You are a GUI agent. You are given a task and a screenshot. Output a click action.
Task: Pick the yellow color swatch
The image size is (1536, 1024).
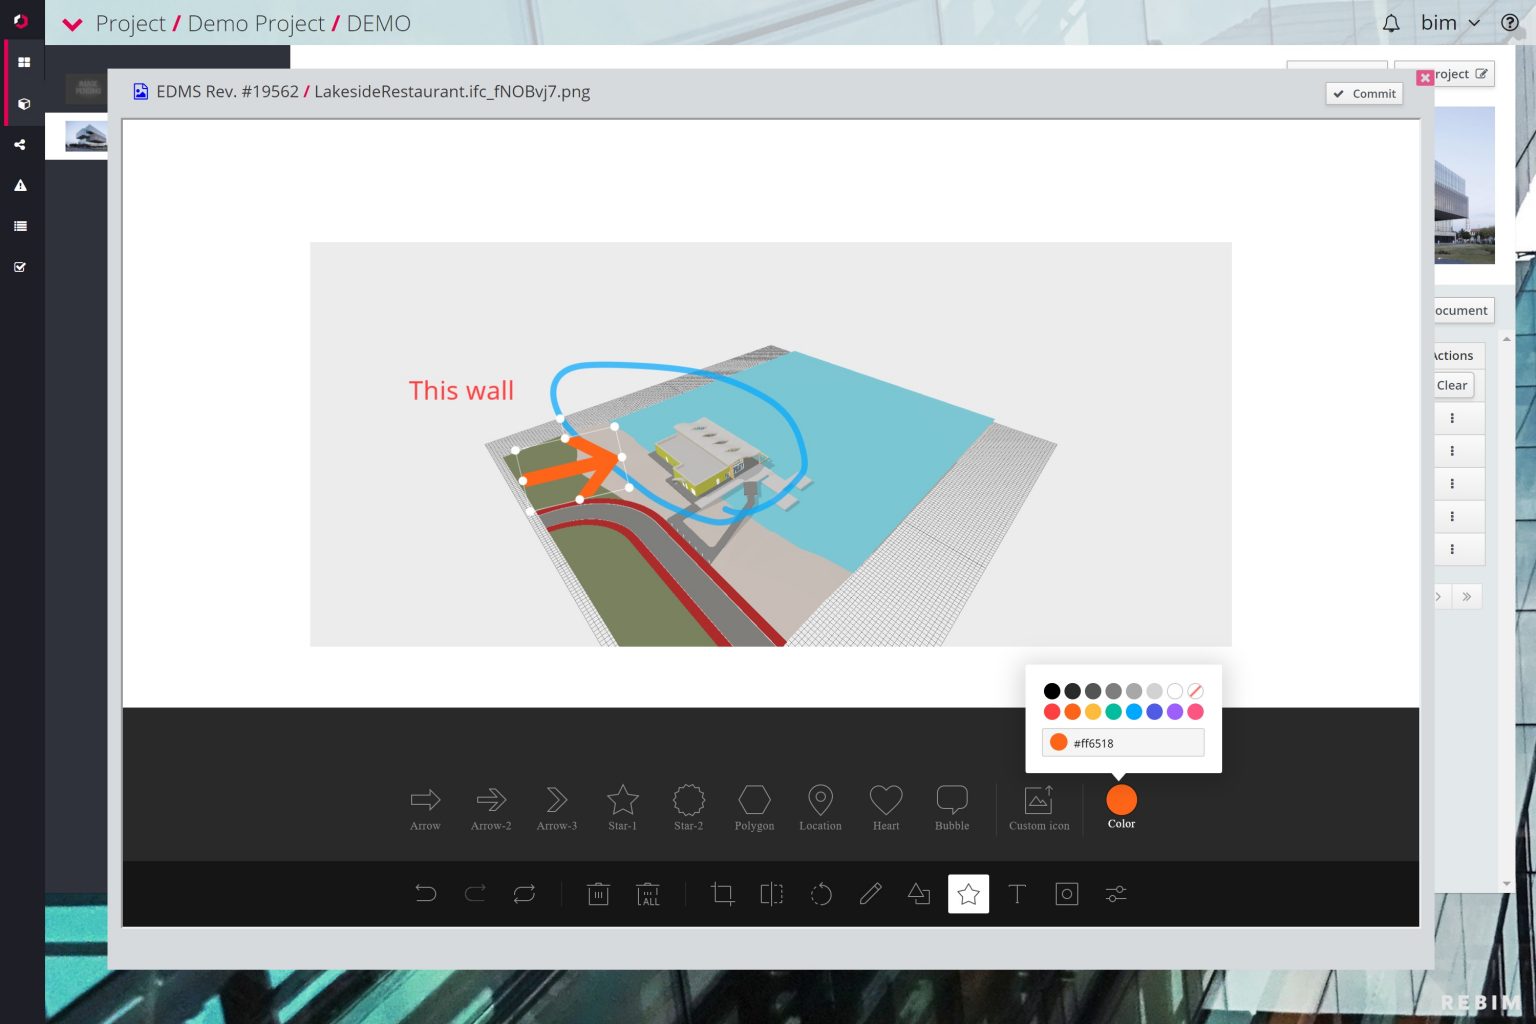tap(1093, 712)
